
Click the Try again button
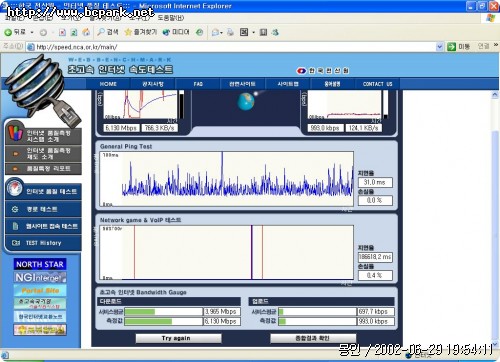click(x=178, y=338)
